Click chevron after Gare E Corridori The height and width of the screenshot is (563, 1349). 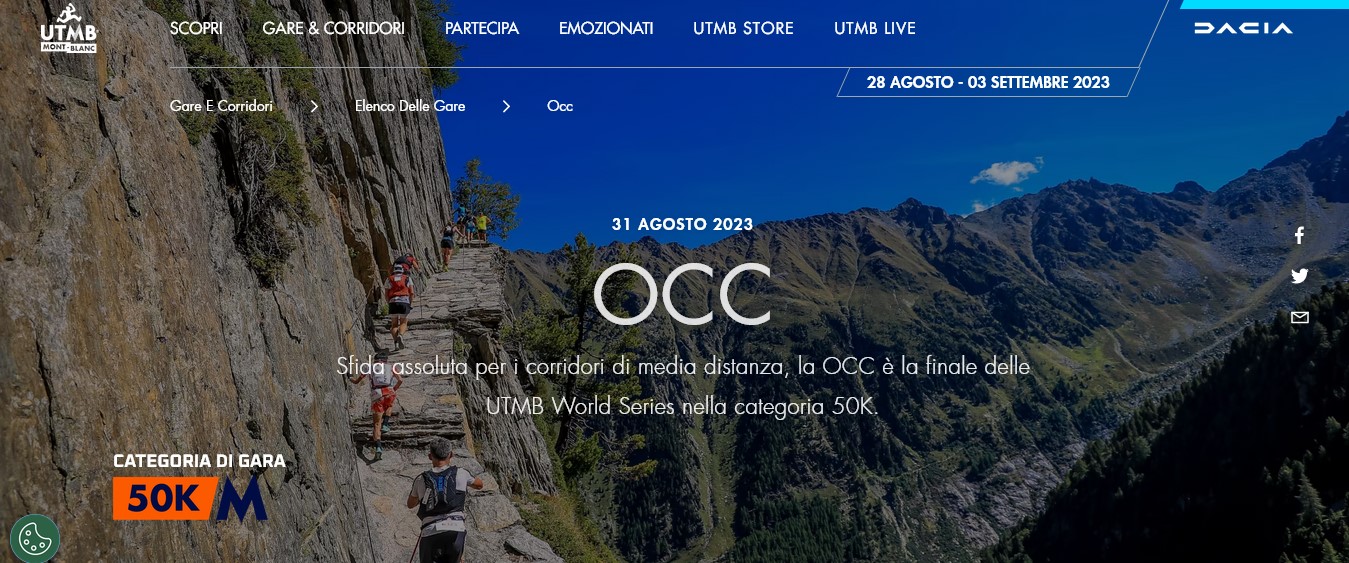coord(314,106)
